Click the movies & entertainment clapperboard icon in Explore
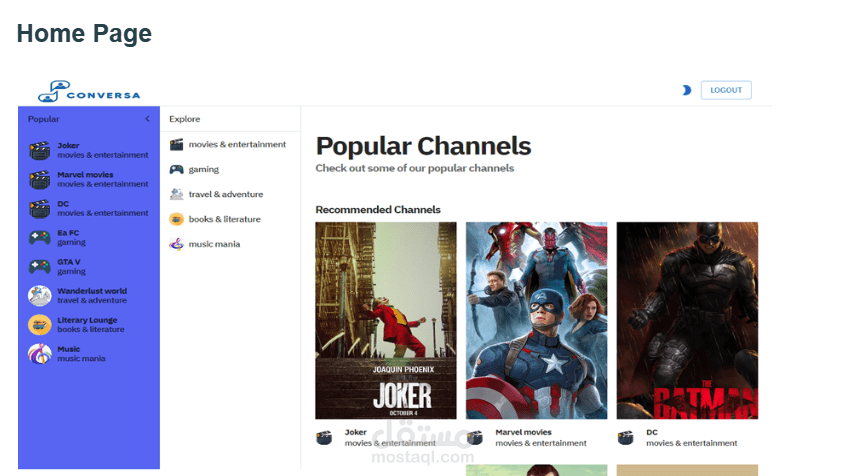 (176, 145)
